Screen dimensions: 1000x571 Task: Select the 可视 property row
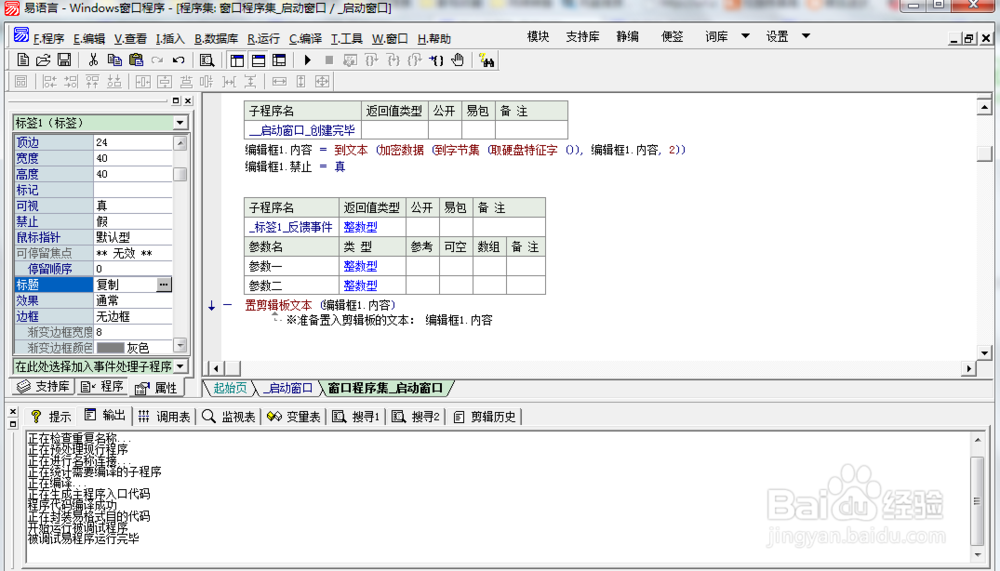[x=93, y=205]
